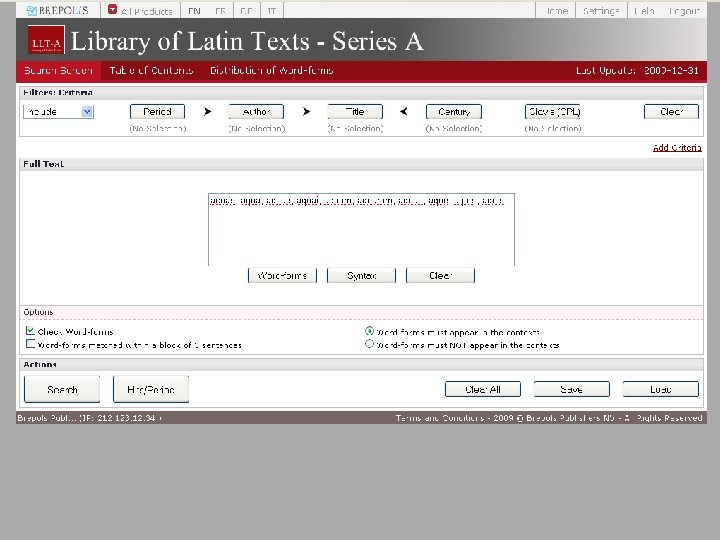720x540 pixels.
Task: Click the Century filter button
Action: [x=454, y=112]
